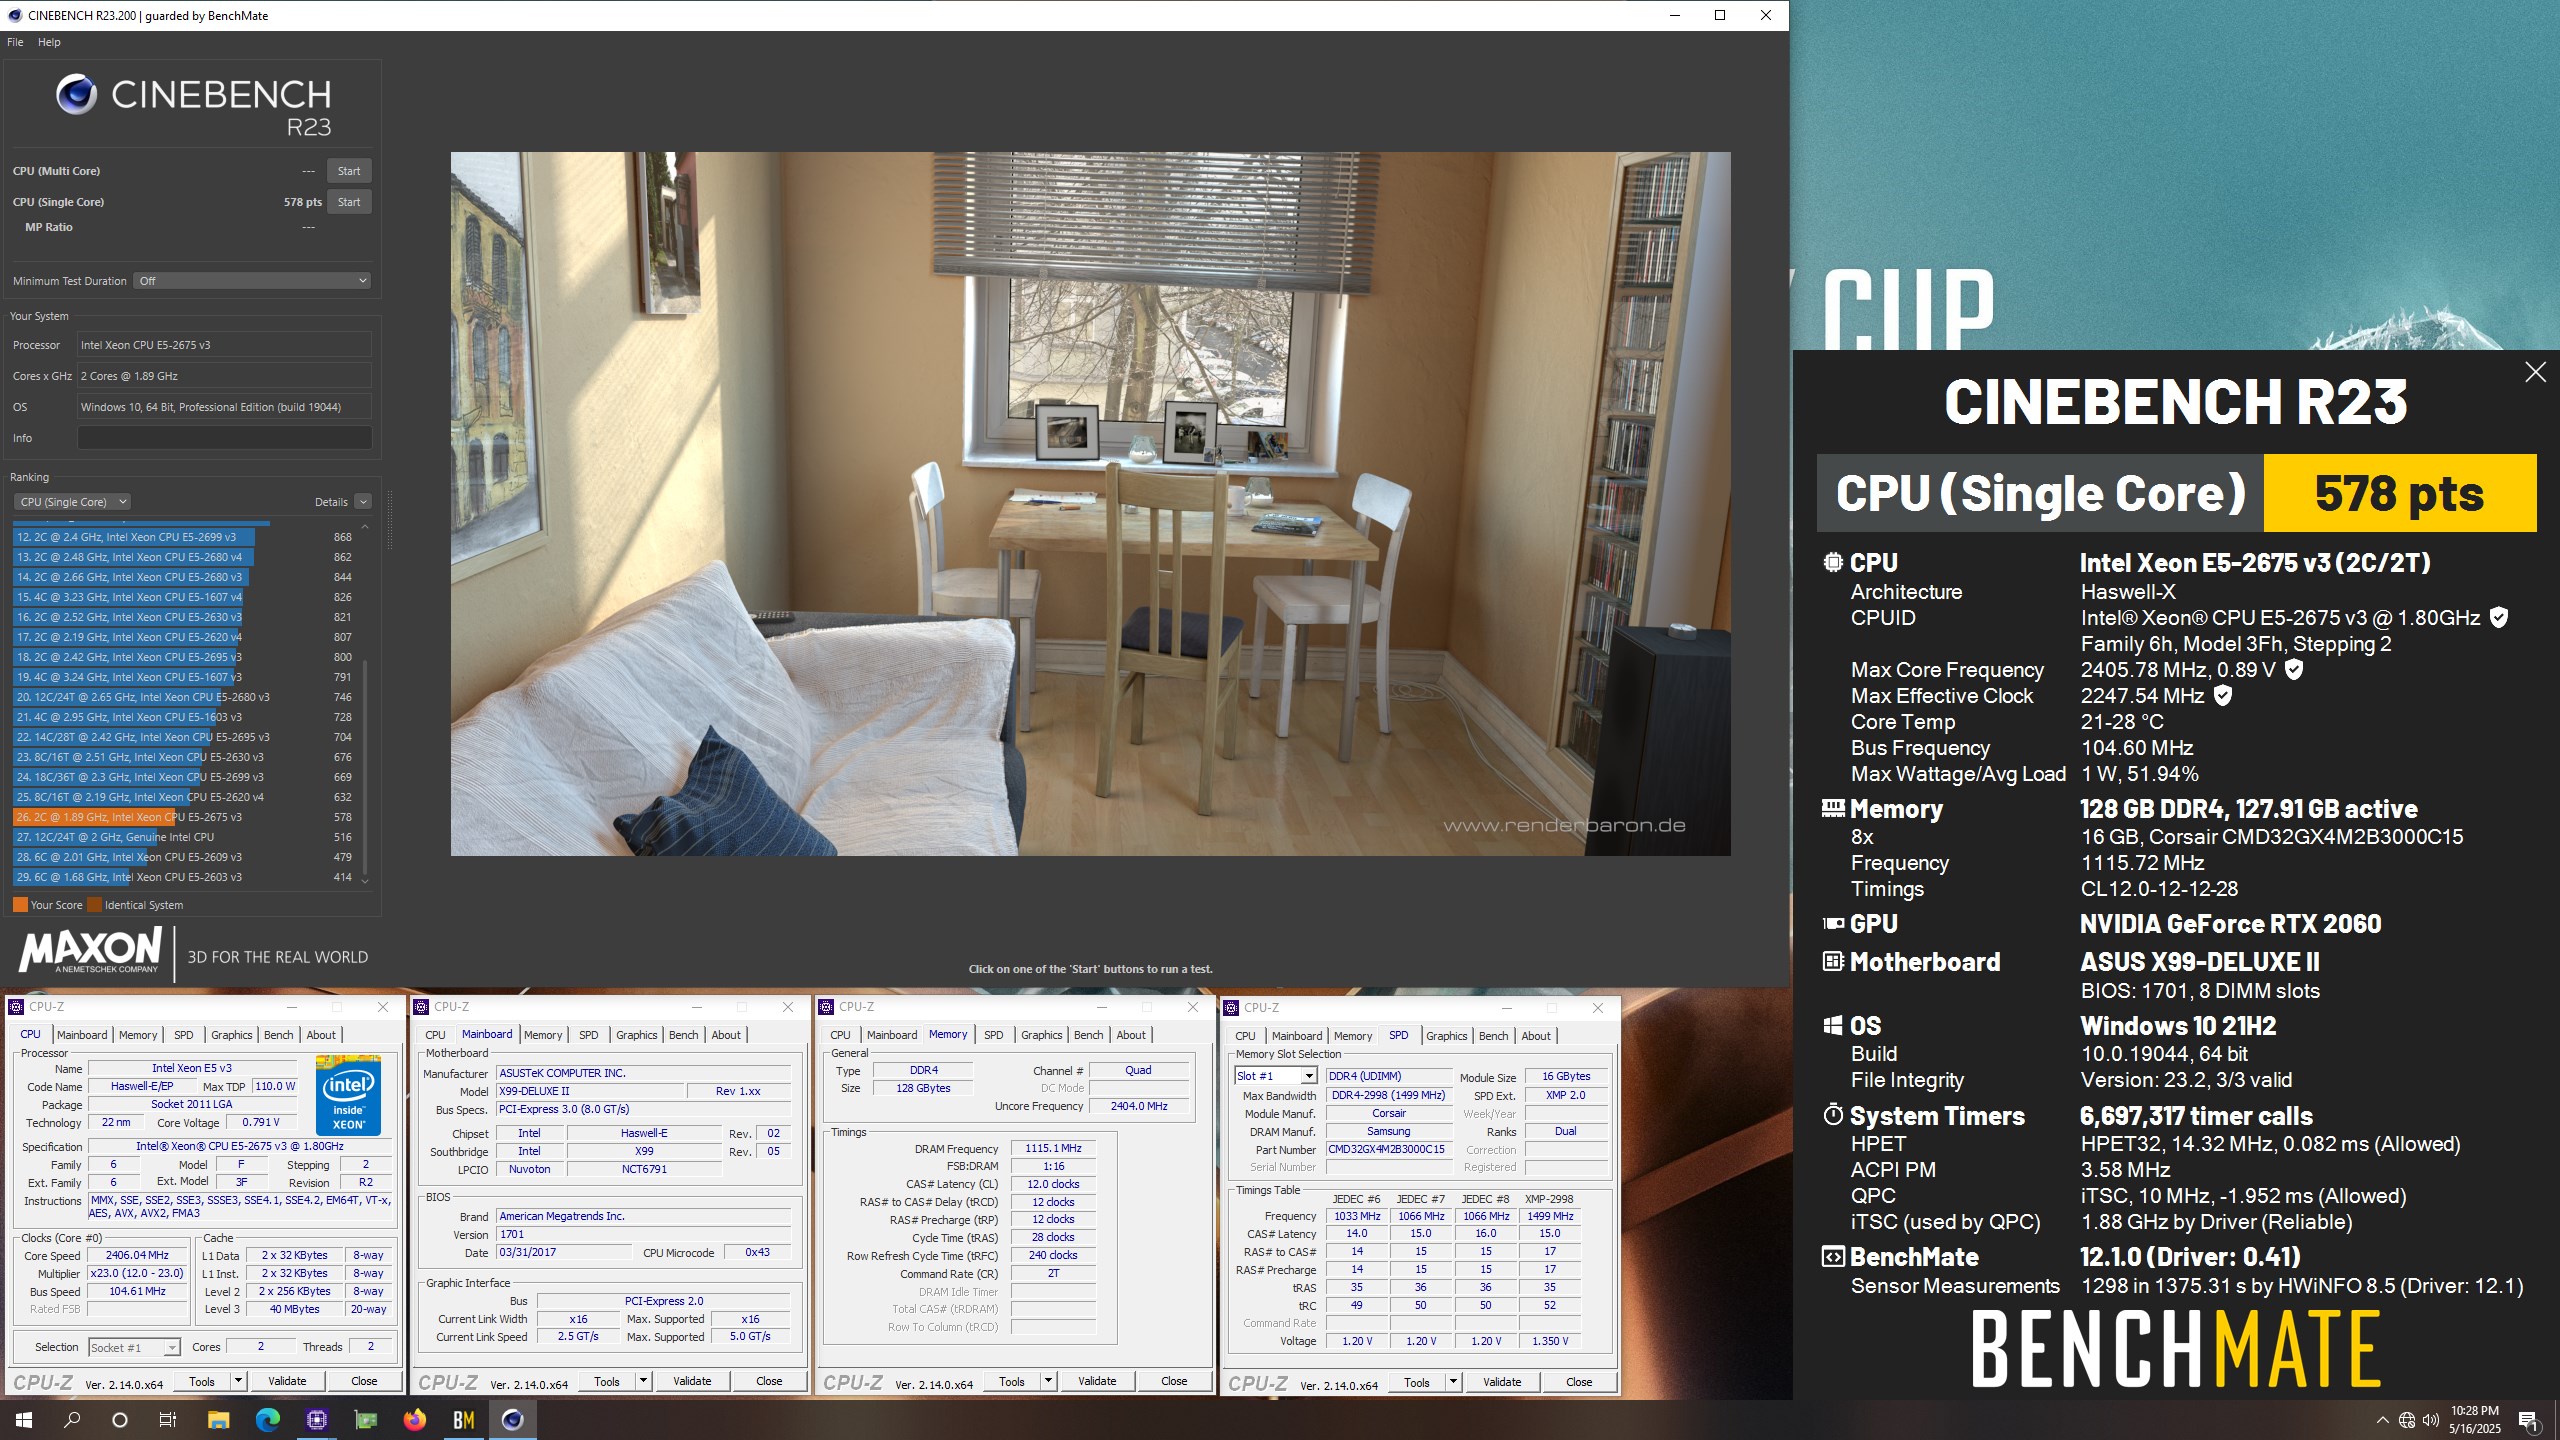Viewport: 2560px width, 1440px height.
Task: Click Cinebench icon on the taskbar
Action: point(512,1420)
